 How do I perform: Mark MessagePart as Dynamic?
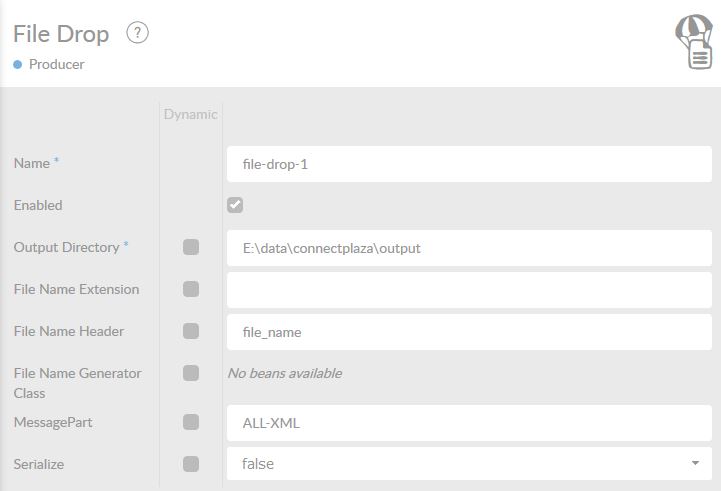191,422
